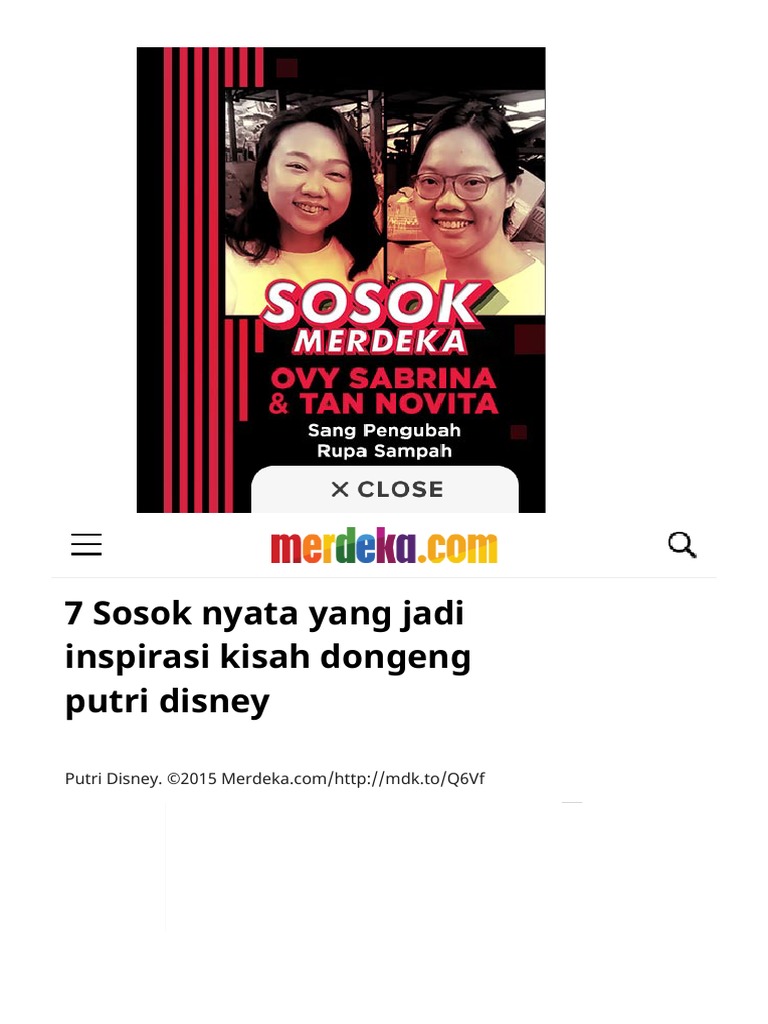Click the MERDEKA word under SOSOK
This screenshot has height=1024, width=768.
[379, 342]
